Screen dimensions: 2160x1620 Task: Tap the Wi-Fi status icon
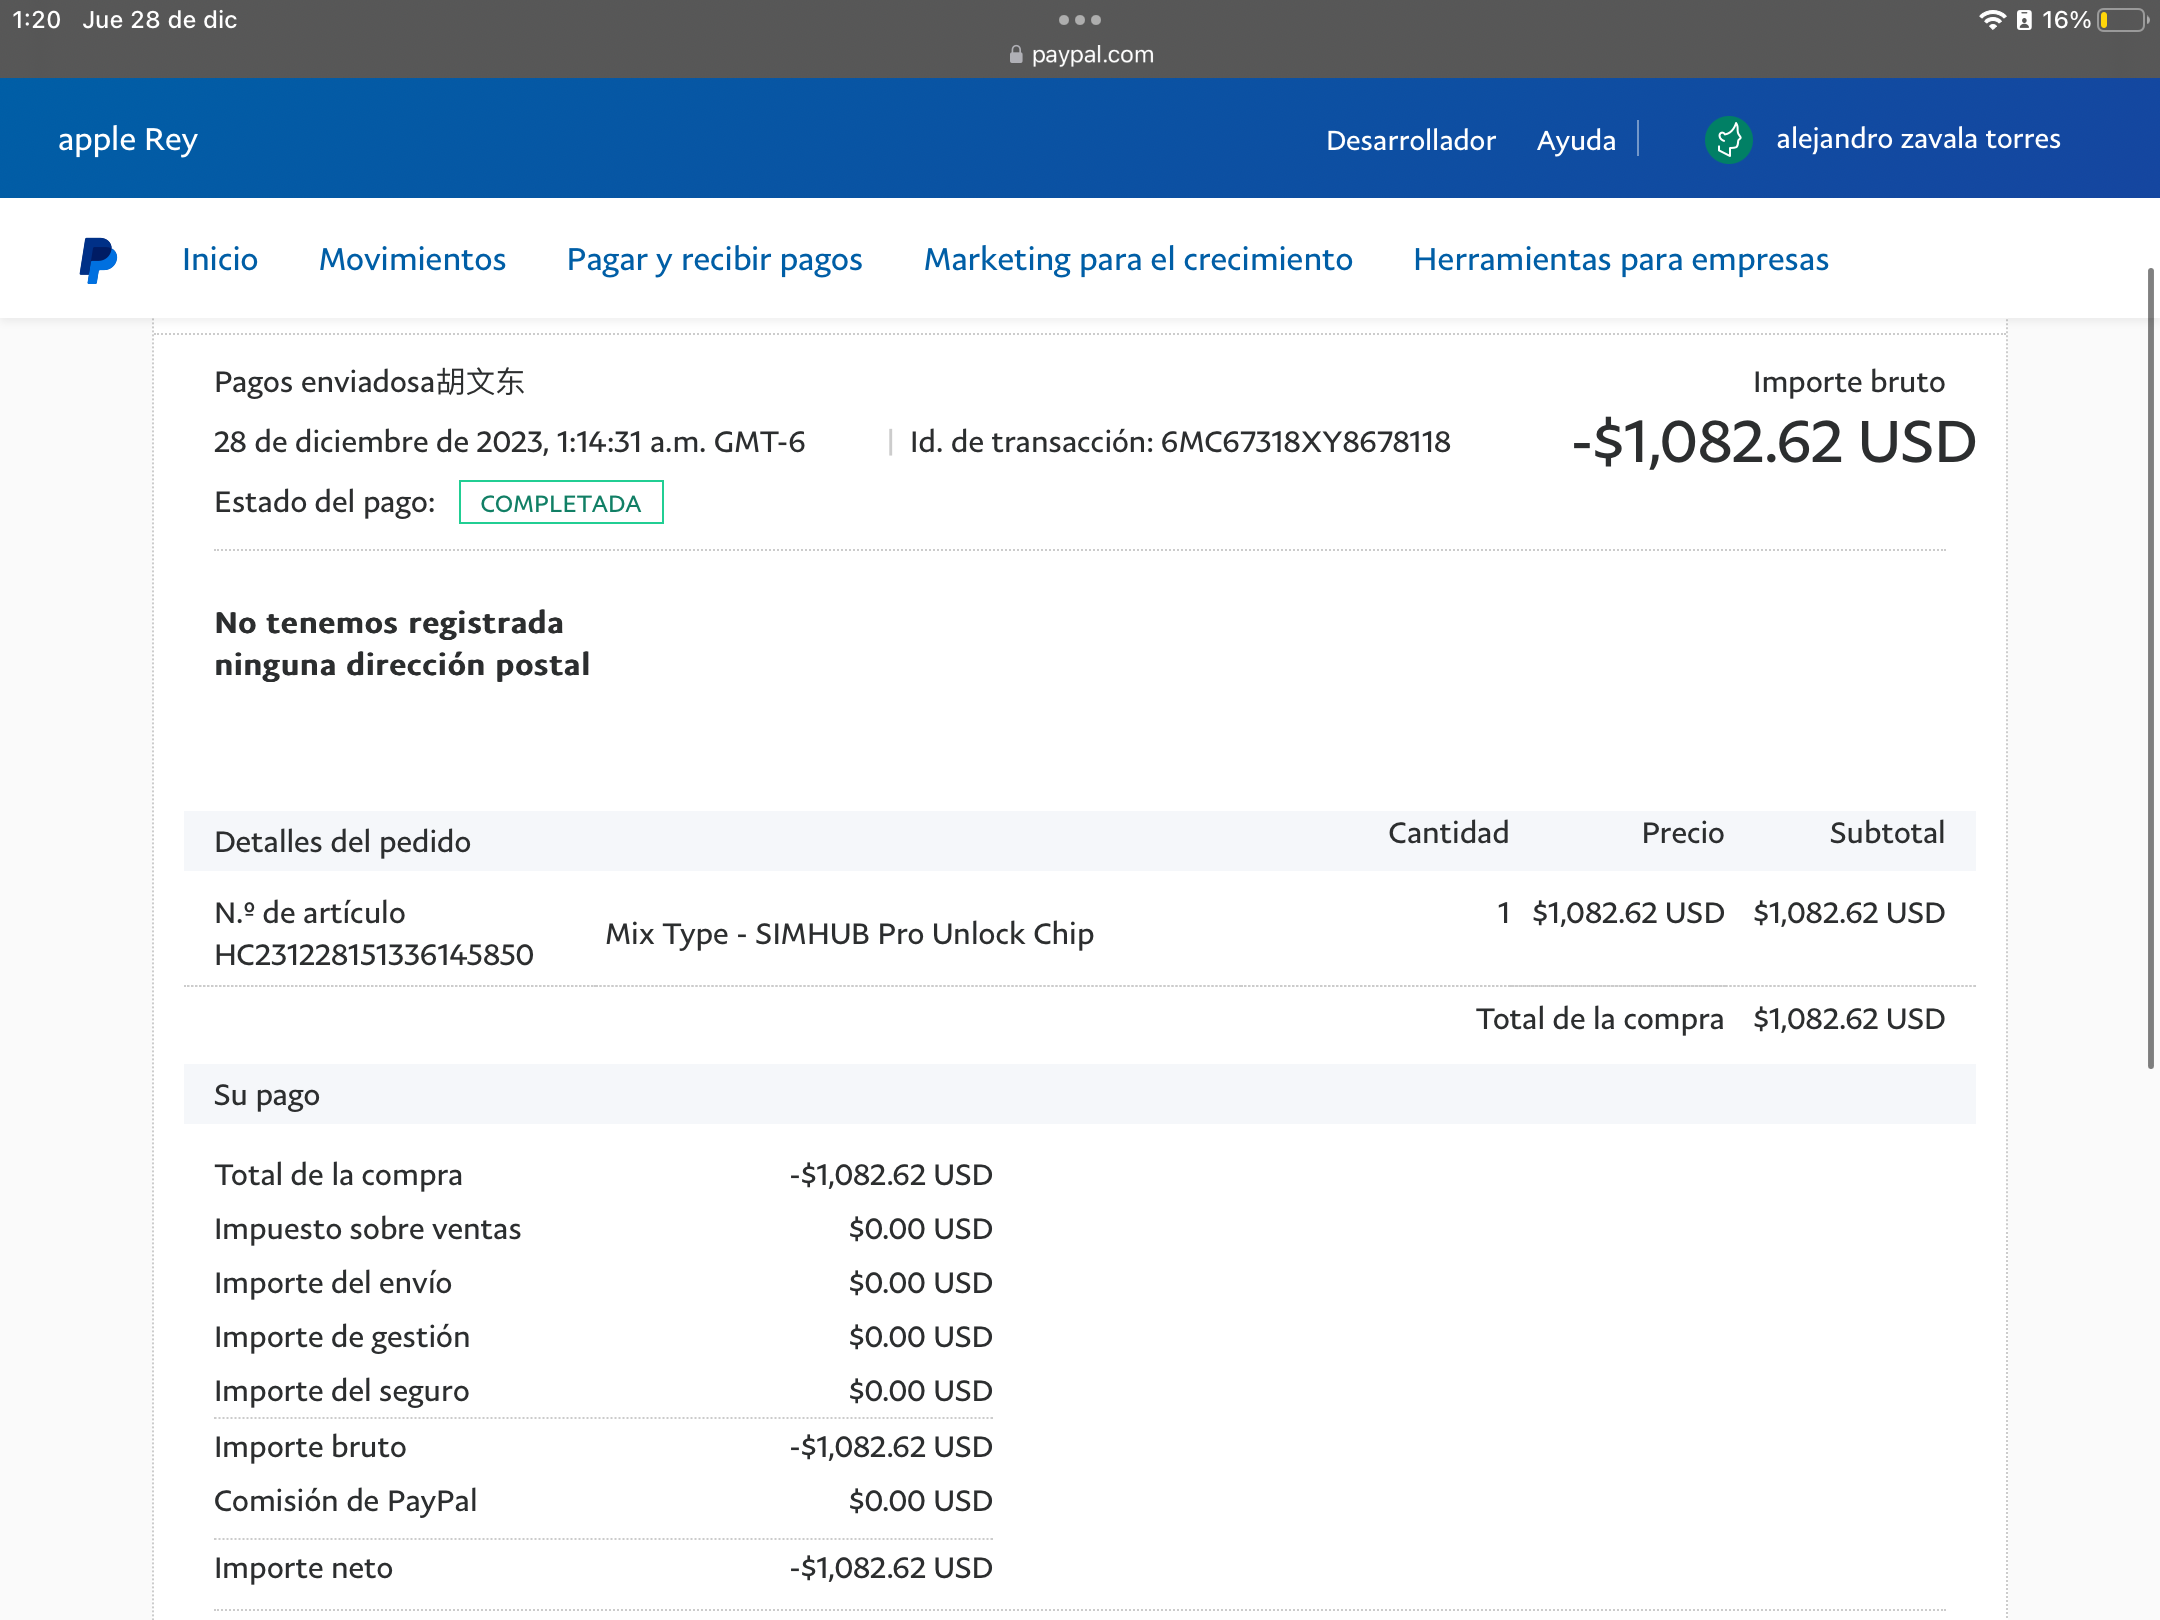(x=1991, y=20)
